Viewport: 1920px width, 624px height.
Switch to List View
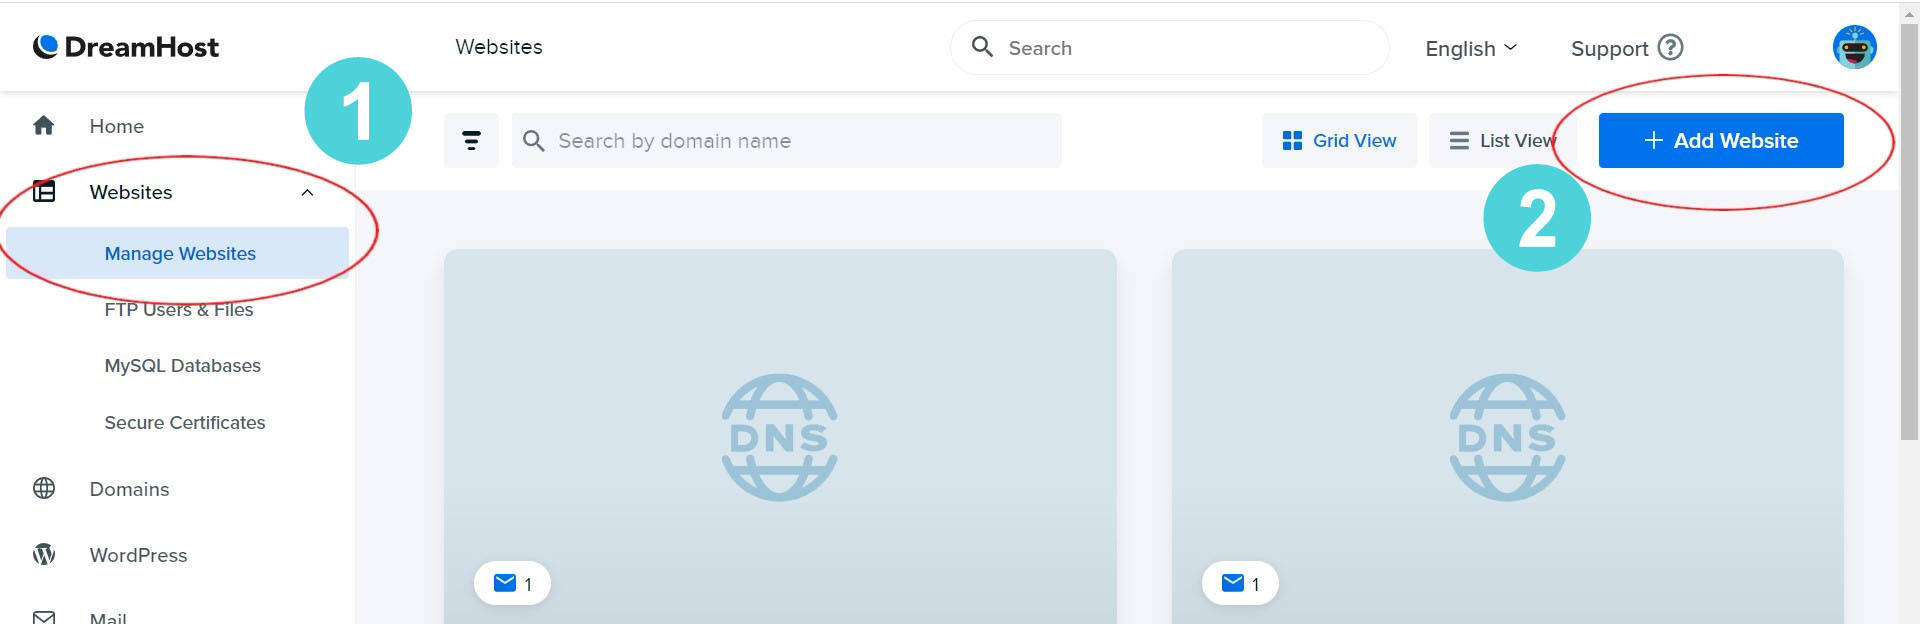coord(1502,141)
